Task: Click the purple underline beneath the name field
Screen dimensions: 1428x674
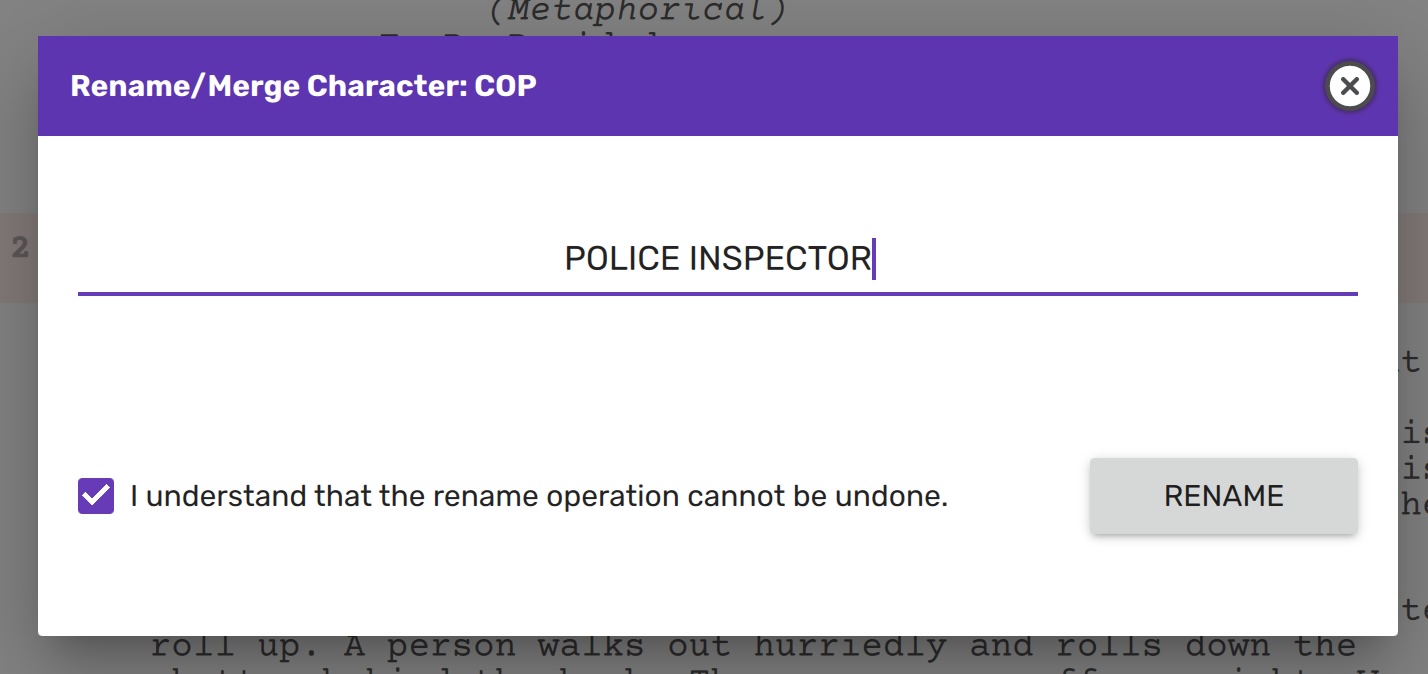Action: [717, 294]
